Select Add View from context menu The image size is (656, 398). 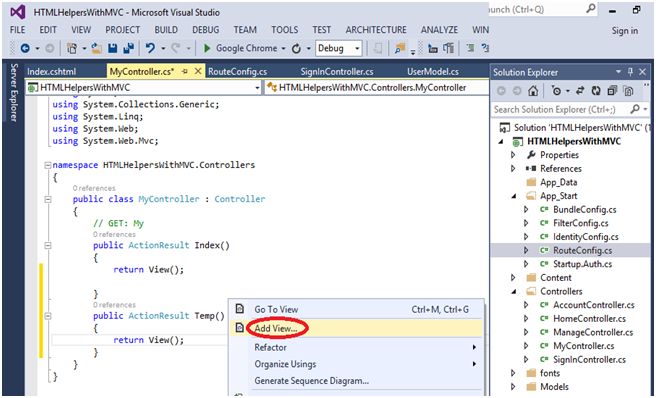pyautogui.click(x=356, y=328)
